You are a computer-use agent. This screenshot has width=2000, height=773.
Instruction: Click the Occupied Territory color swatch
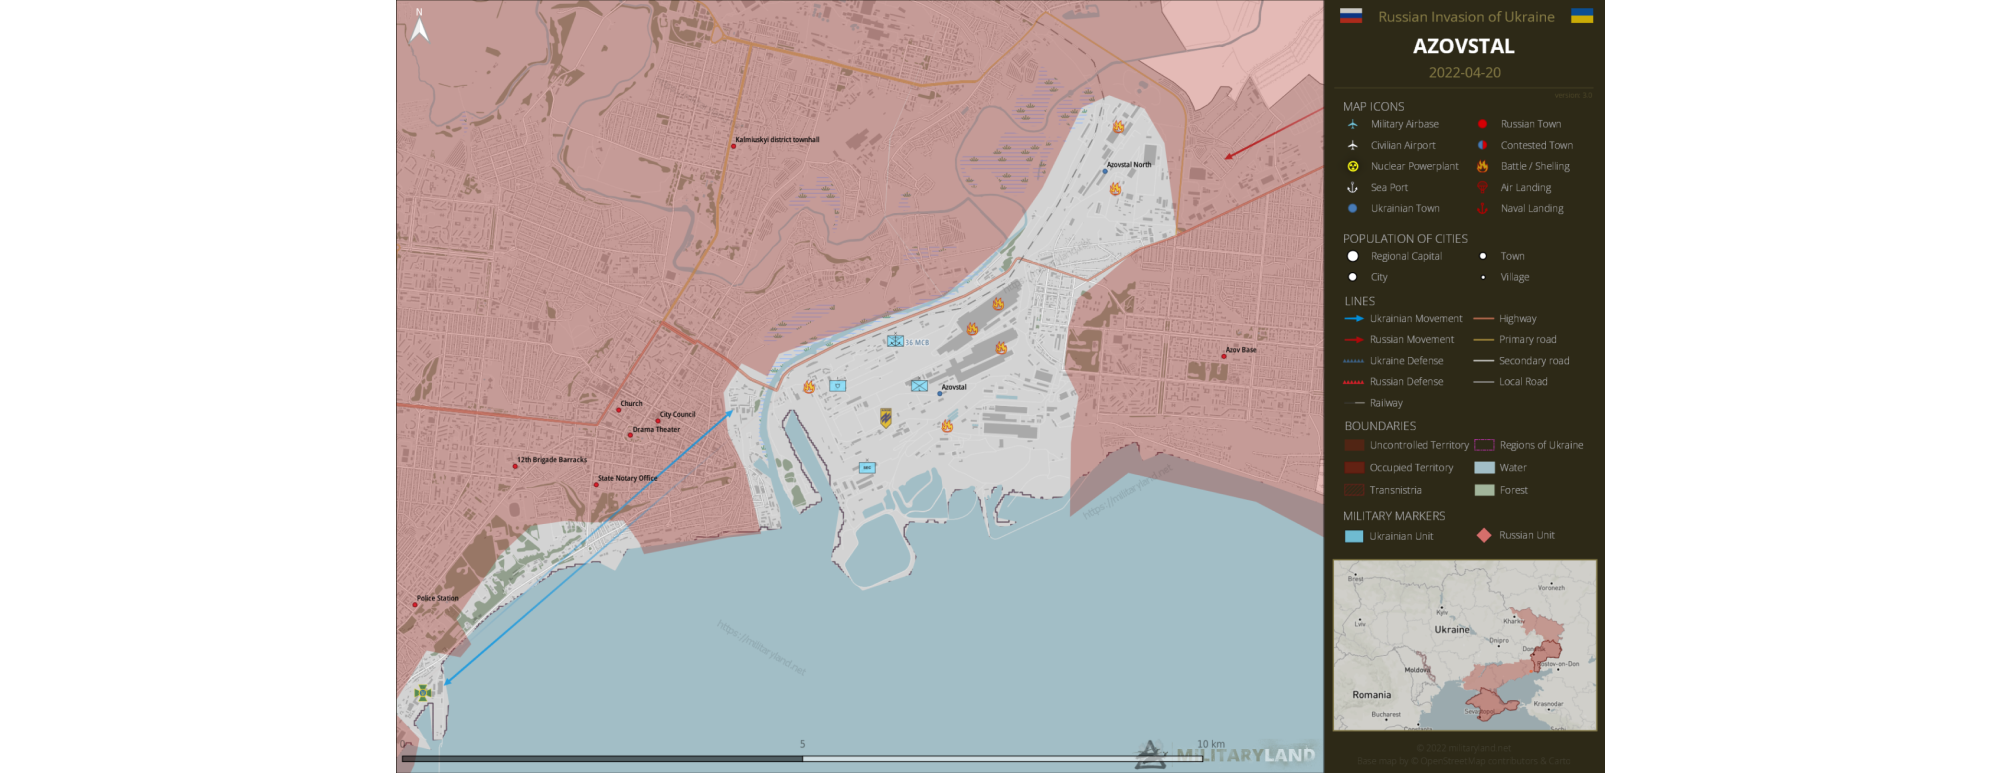pos(1354,467)
